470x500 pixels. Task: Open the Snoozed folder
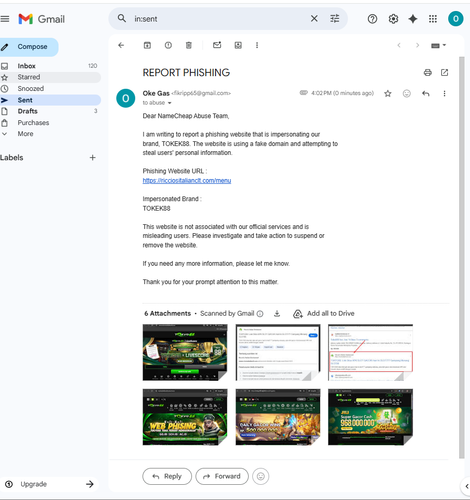[49, 89]
